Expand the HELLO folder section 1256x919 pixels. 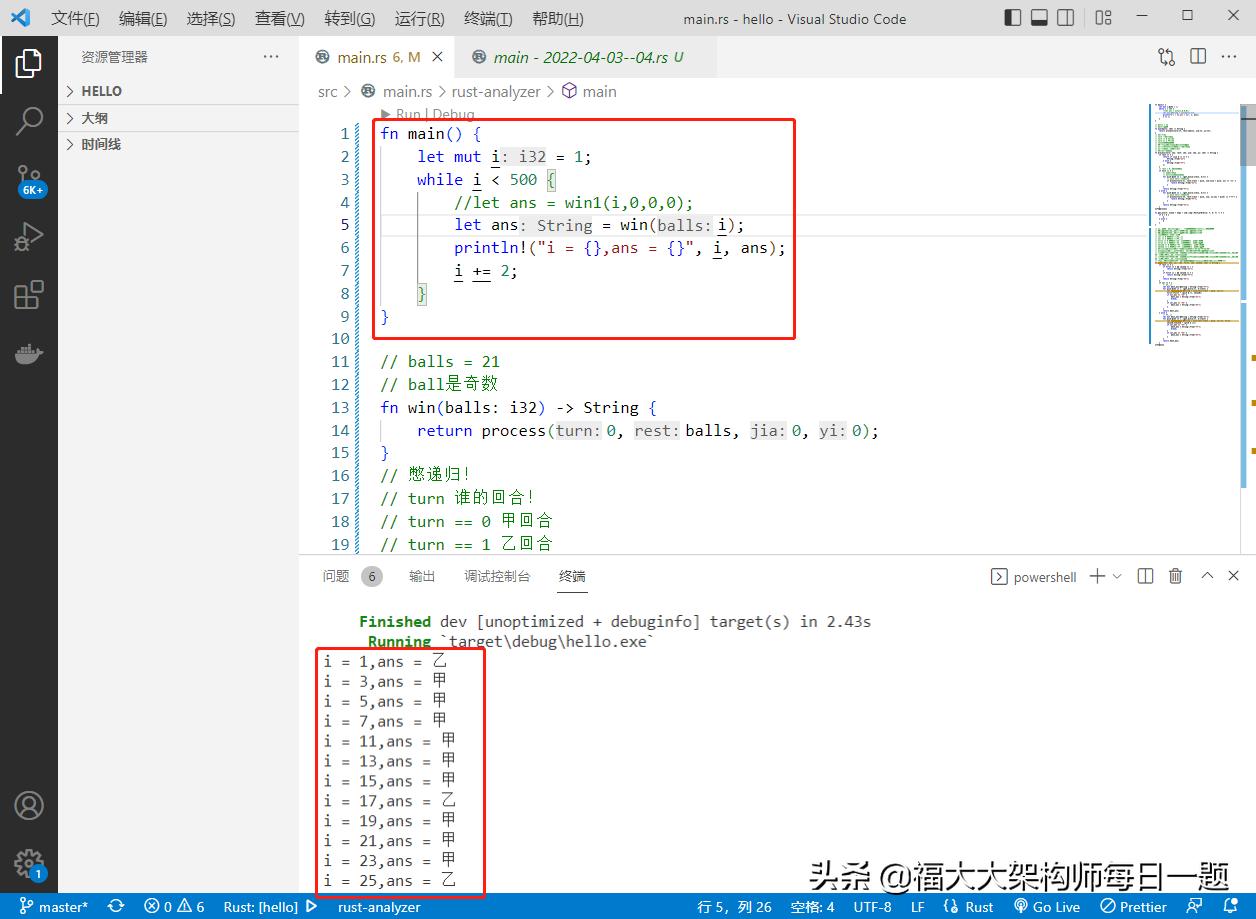(x=100, y=91)
